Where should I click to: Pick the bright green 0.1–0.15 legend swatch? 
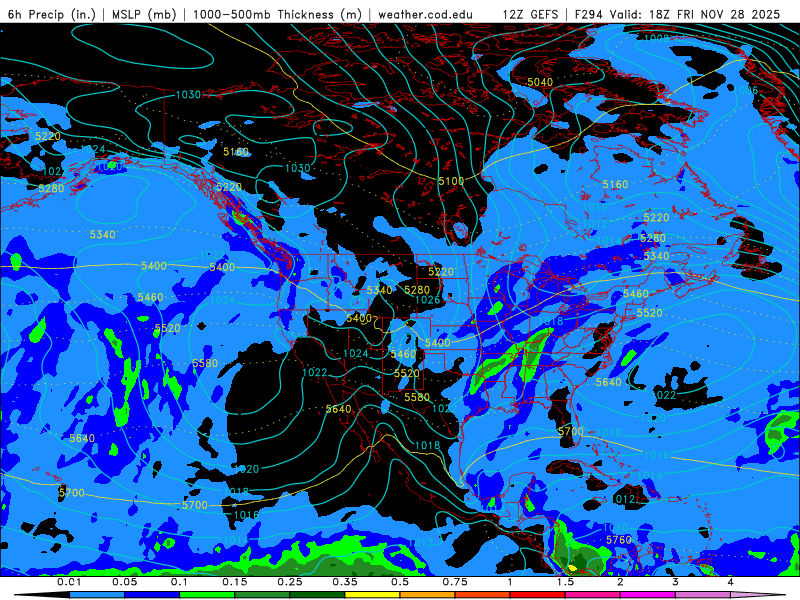(207, 595)
